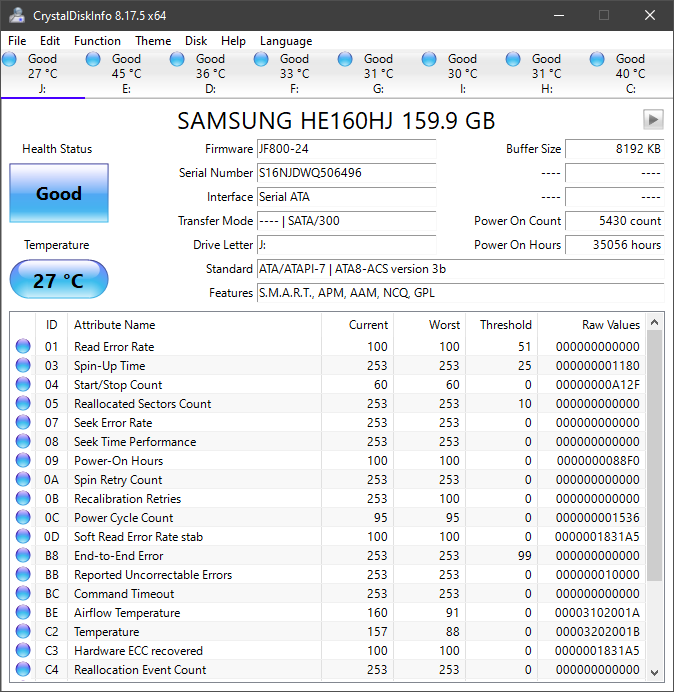Click status orb for Hardware ECC recovered
This screenshot has height=692, width=674.
coord(23,650)
